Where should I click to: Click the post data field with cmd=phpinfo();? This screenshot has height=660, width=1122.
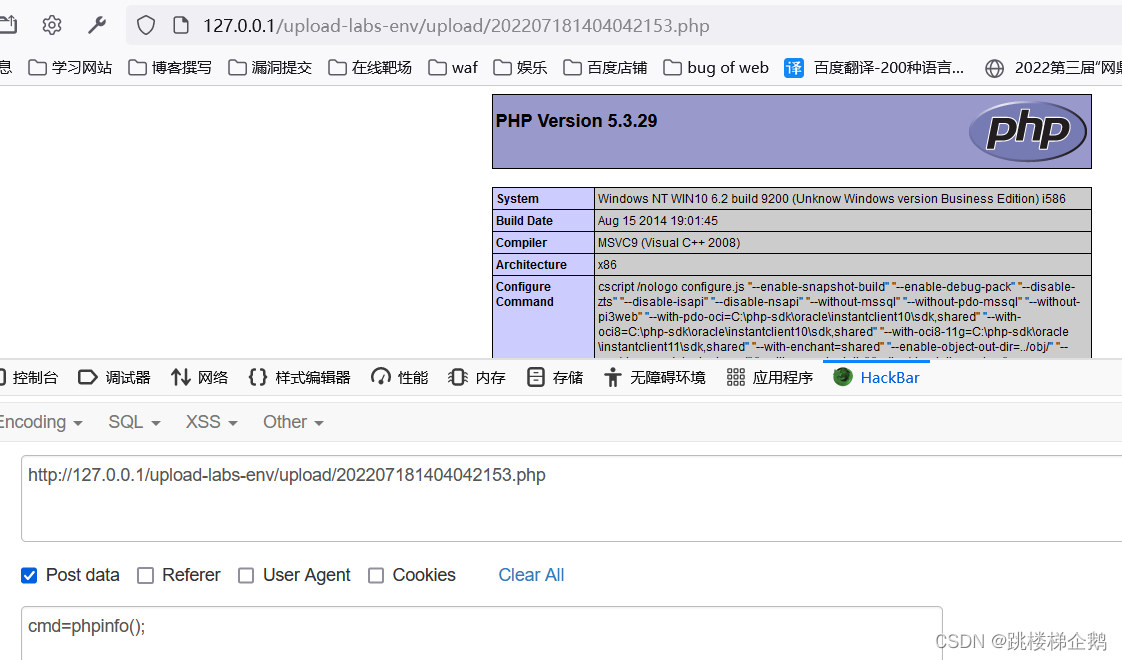tap(480, 628)
